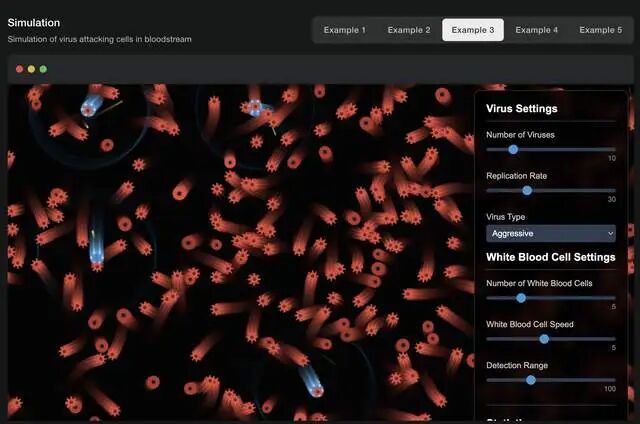Image resolution: width=640 pixels, height=424 pixels.
Task: Click the yellow window dot
Action: click(31, 69)
